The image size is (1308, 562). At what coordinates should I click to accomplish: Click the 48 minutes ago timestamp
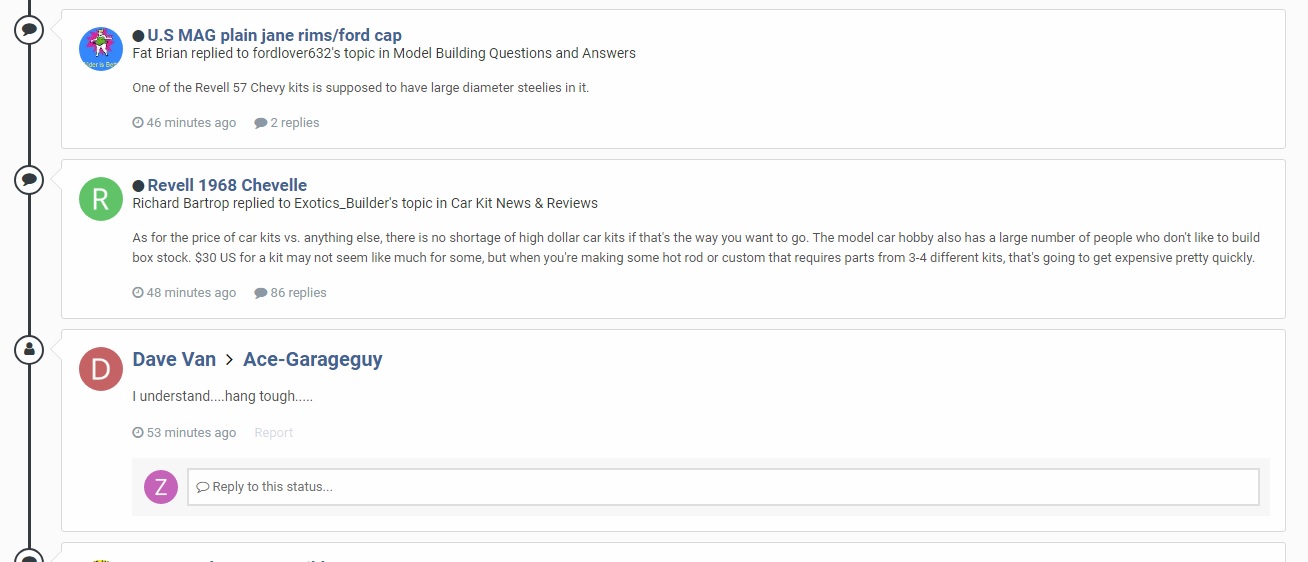click(x=184, y=293)
